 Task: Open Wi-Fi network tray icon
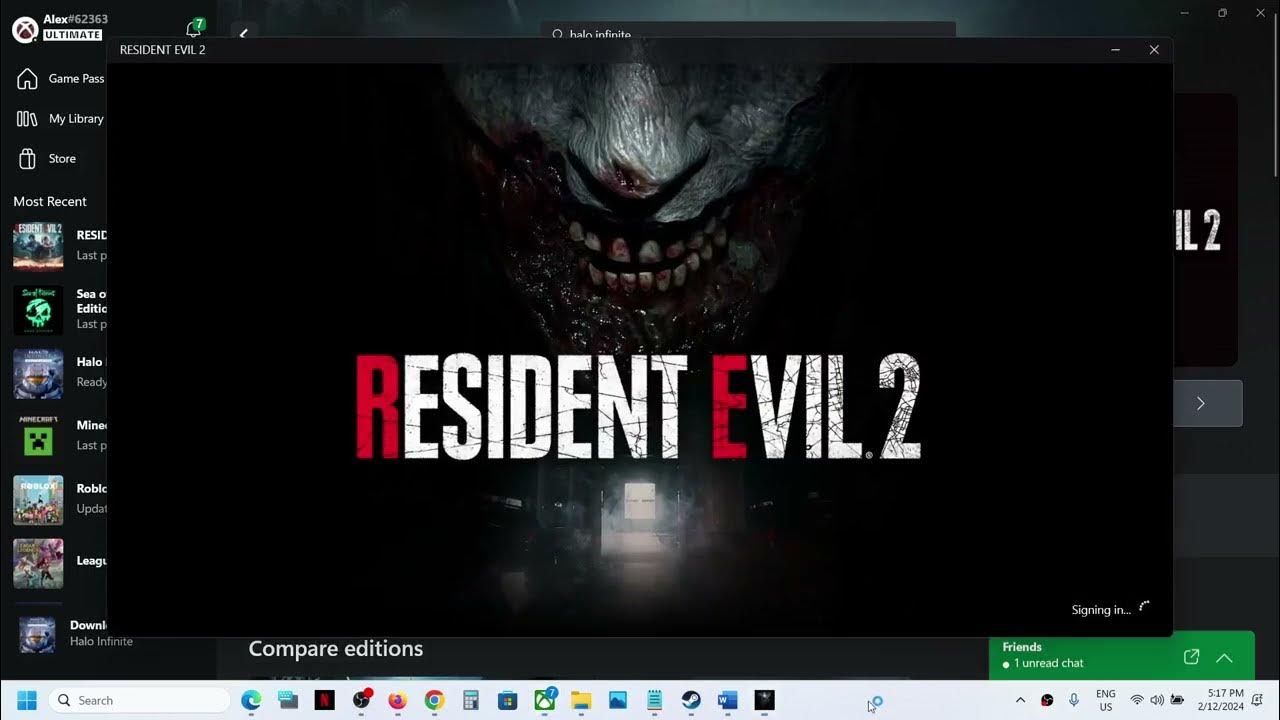pyautogui.click(x=1137, y=700)
